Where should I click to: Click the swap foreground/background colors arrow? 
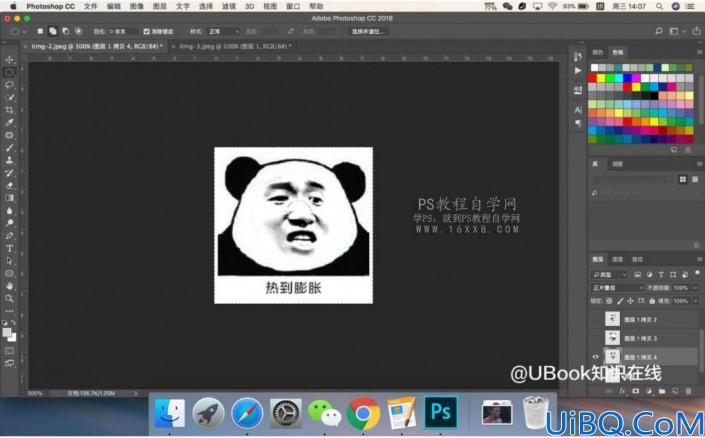pyautogui.click(x=13, y=322)
